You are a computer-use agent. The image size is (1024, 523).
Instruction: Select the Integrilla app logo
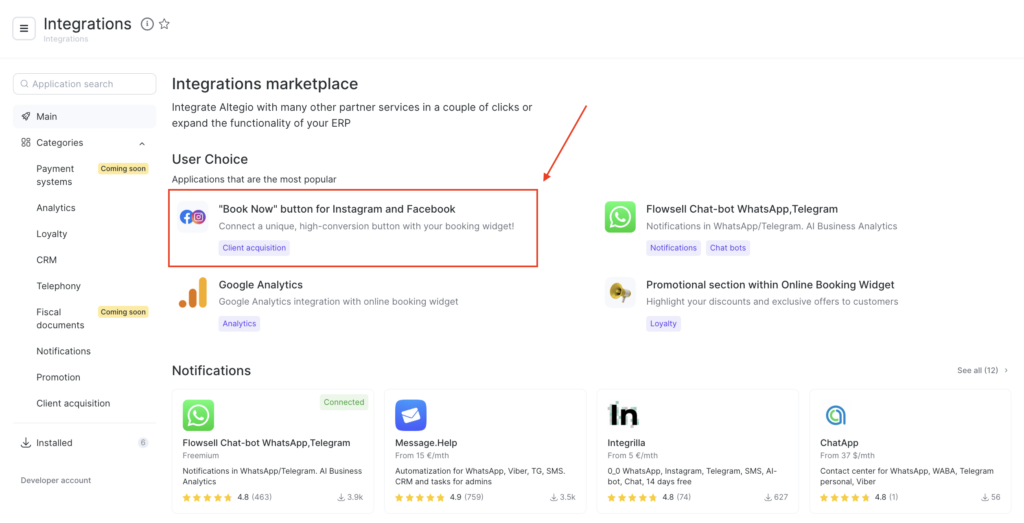coord(624,415)
